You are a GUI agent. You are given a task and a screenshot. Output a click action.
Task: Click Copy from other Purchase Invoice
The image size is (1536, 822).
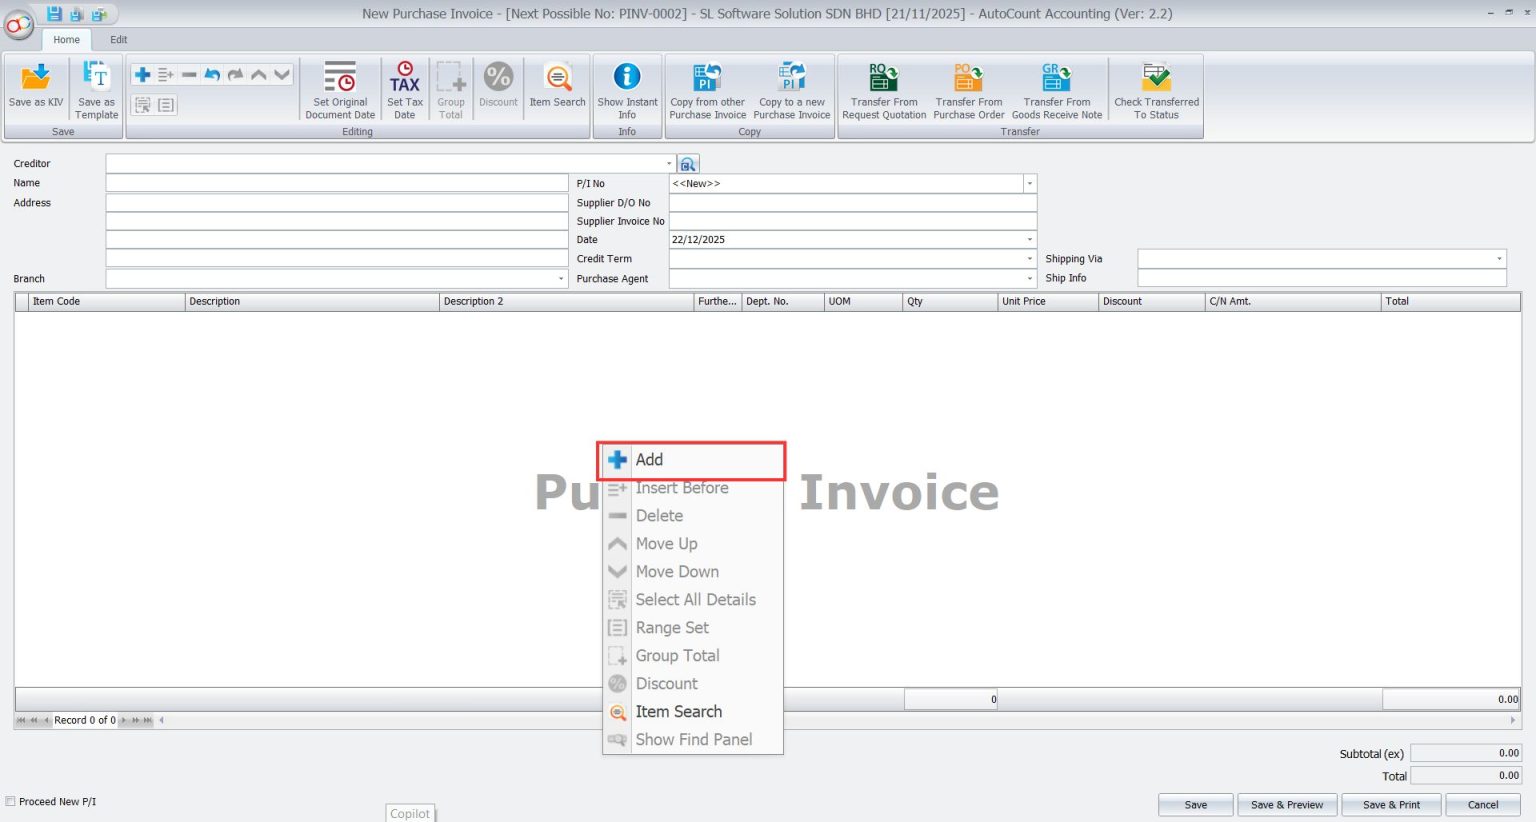click(x=706, y=88)
